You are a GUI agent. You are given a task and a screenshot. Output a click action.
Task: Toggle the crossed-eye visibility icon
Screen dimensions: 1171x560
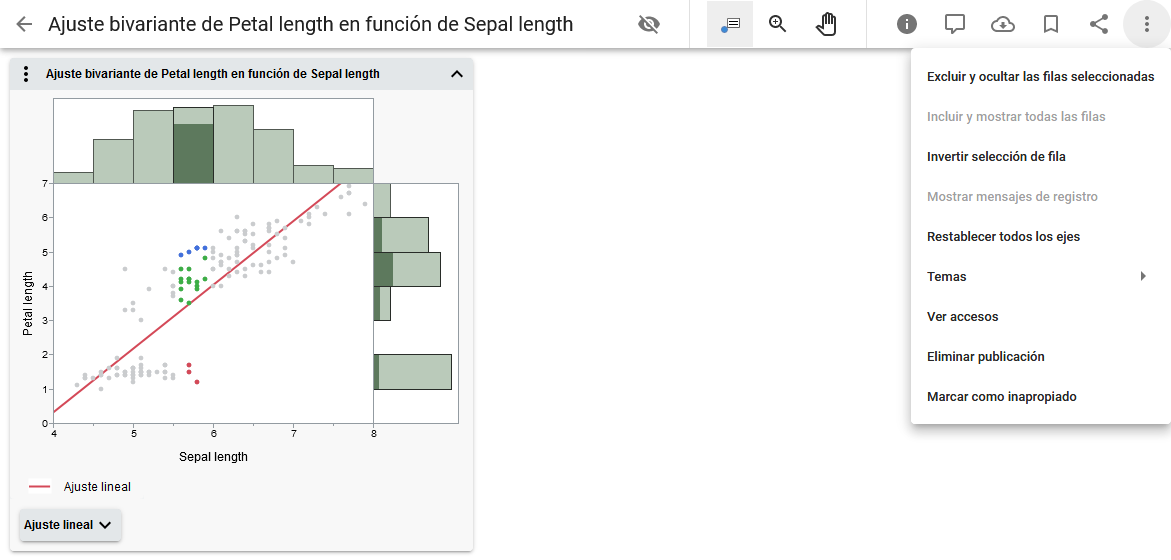pyautogui.click(x=649, y=24)
